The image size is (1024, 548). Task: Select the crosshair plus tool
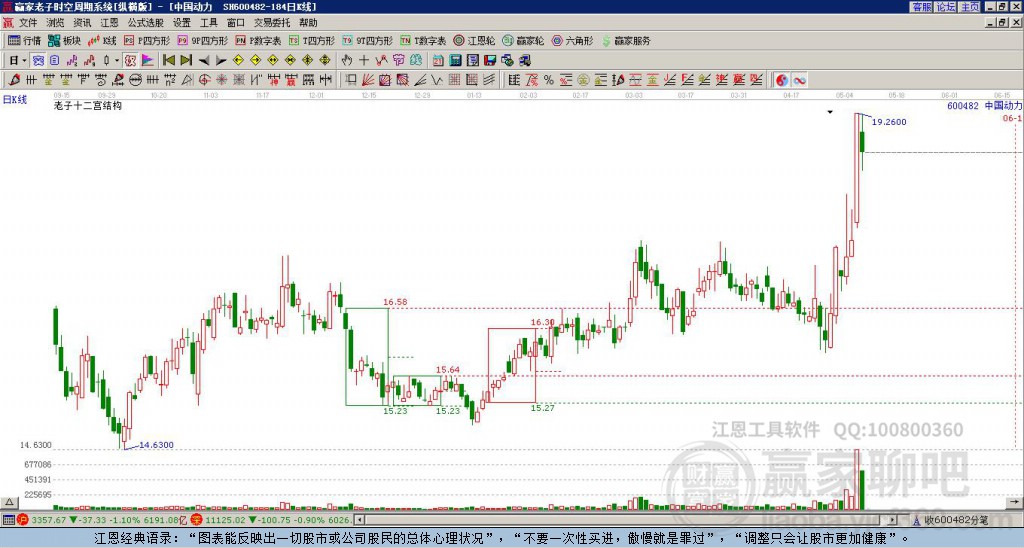(x=364, y=61)
